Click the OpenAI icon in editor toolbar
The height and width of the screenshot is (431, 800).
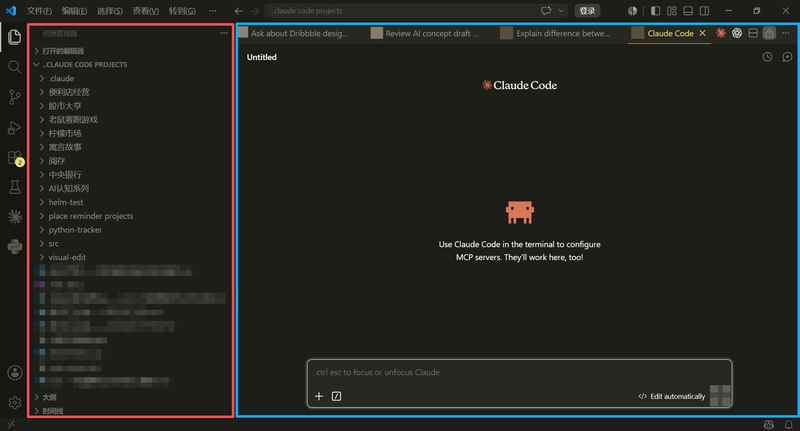point(737,33)
